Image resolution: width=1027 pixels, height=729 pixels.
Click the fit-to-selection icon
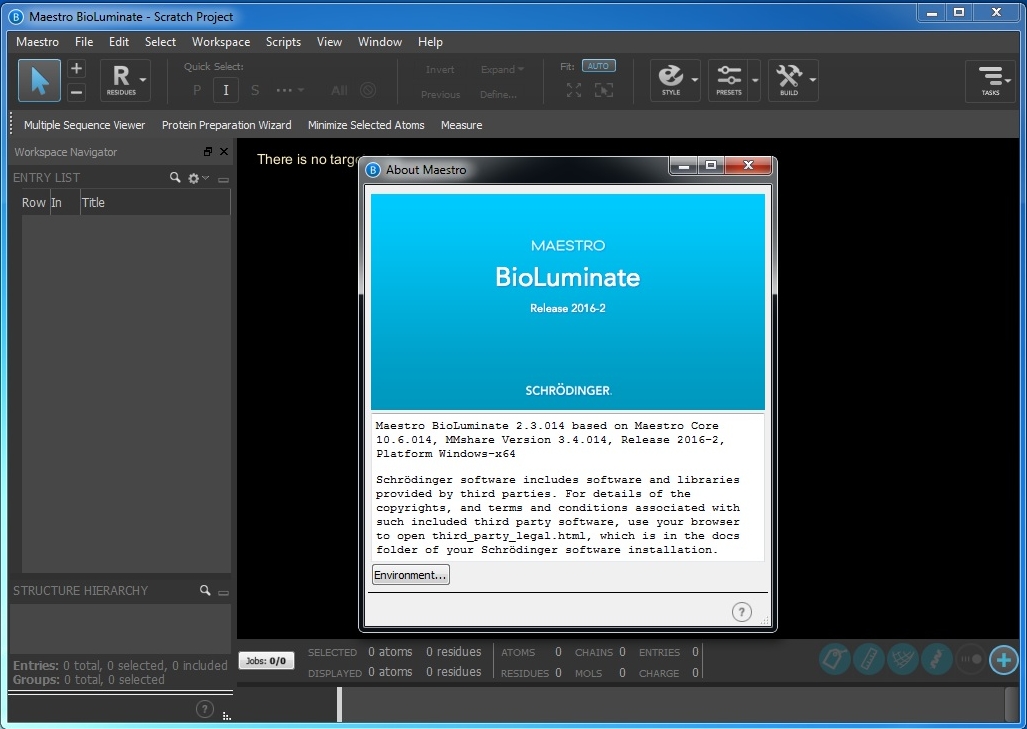[604, 90]
